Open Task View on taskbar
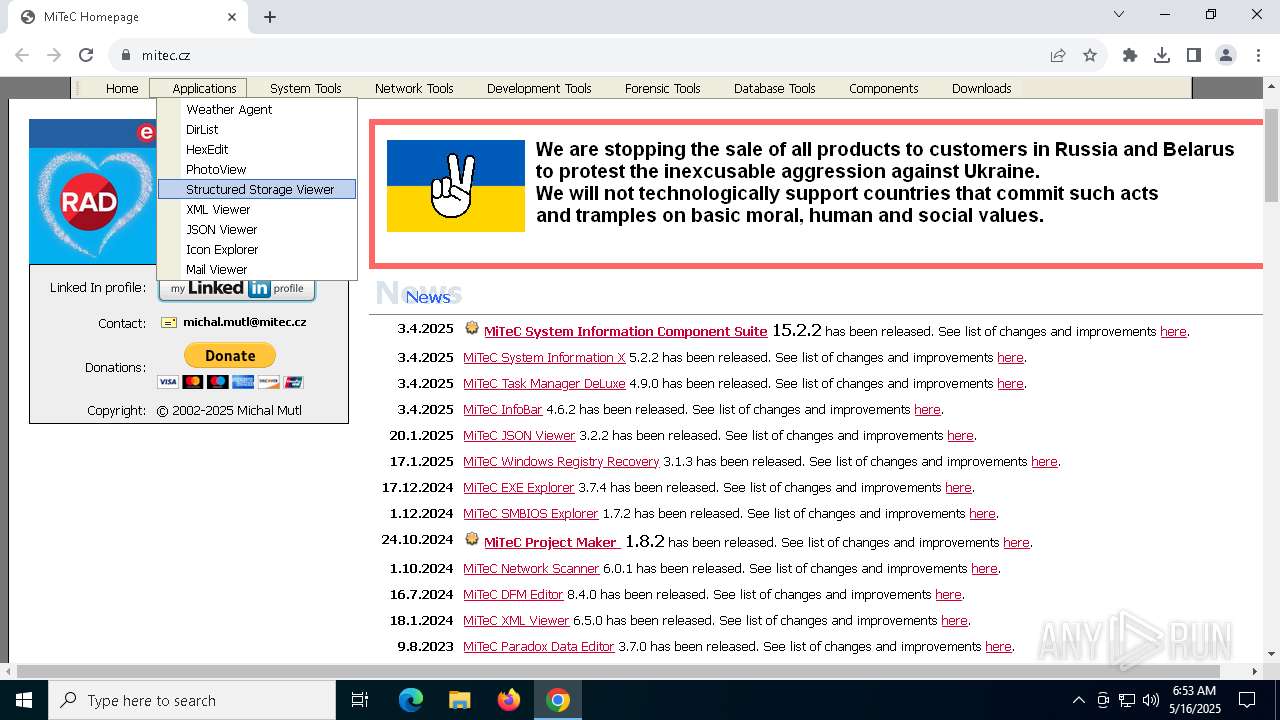This screenshot has height=720, width=1280. pos(360,700)
